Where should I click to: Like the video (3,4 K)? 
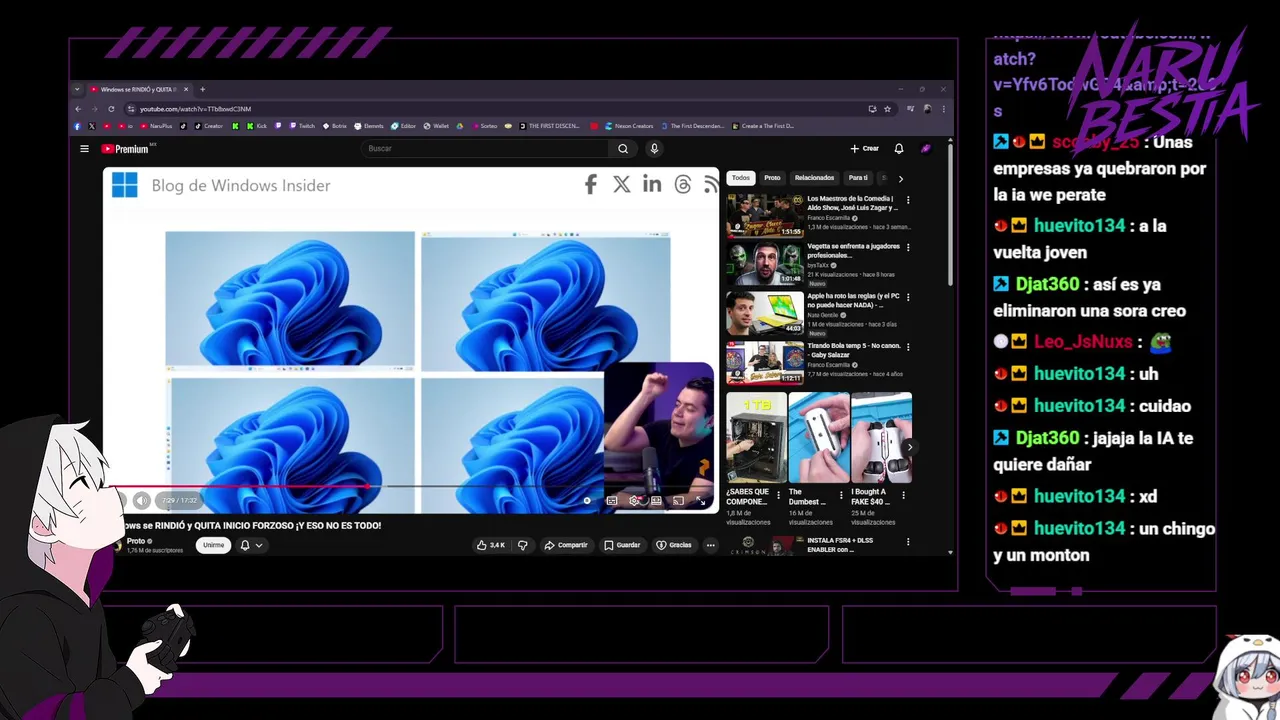(491, 545)
